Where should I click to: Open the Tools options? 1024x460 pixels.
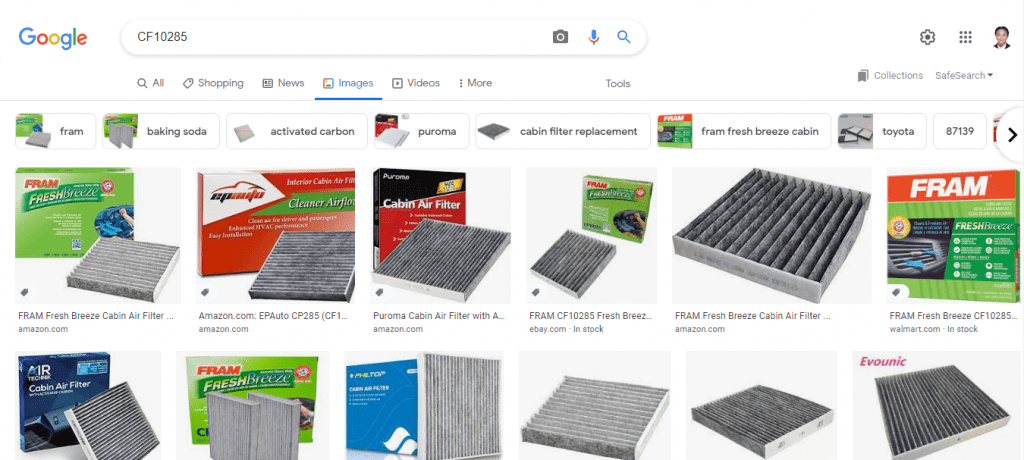coord(618,84)
